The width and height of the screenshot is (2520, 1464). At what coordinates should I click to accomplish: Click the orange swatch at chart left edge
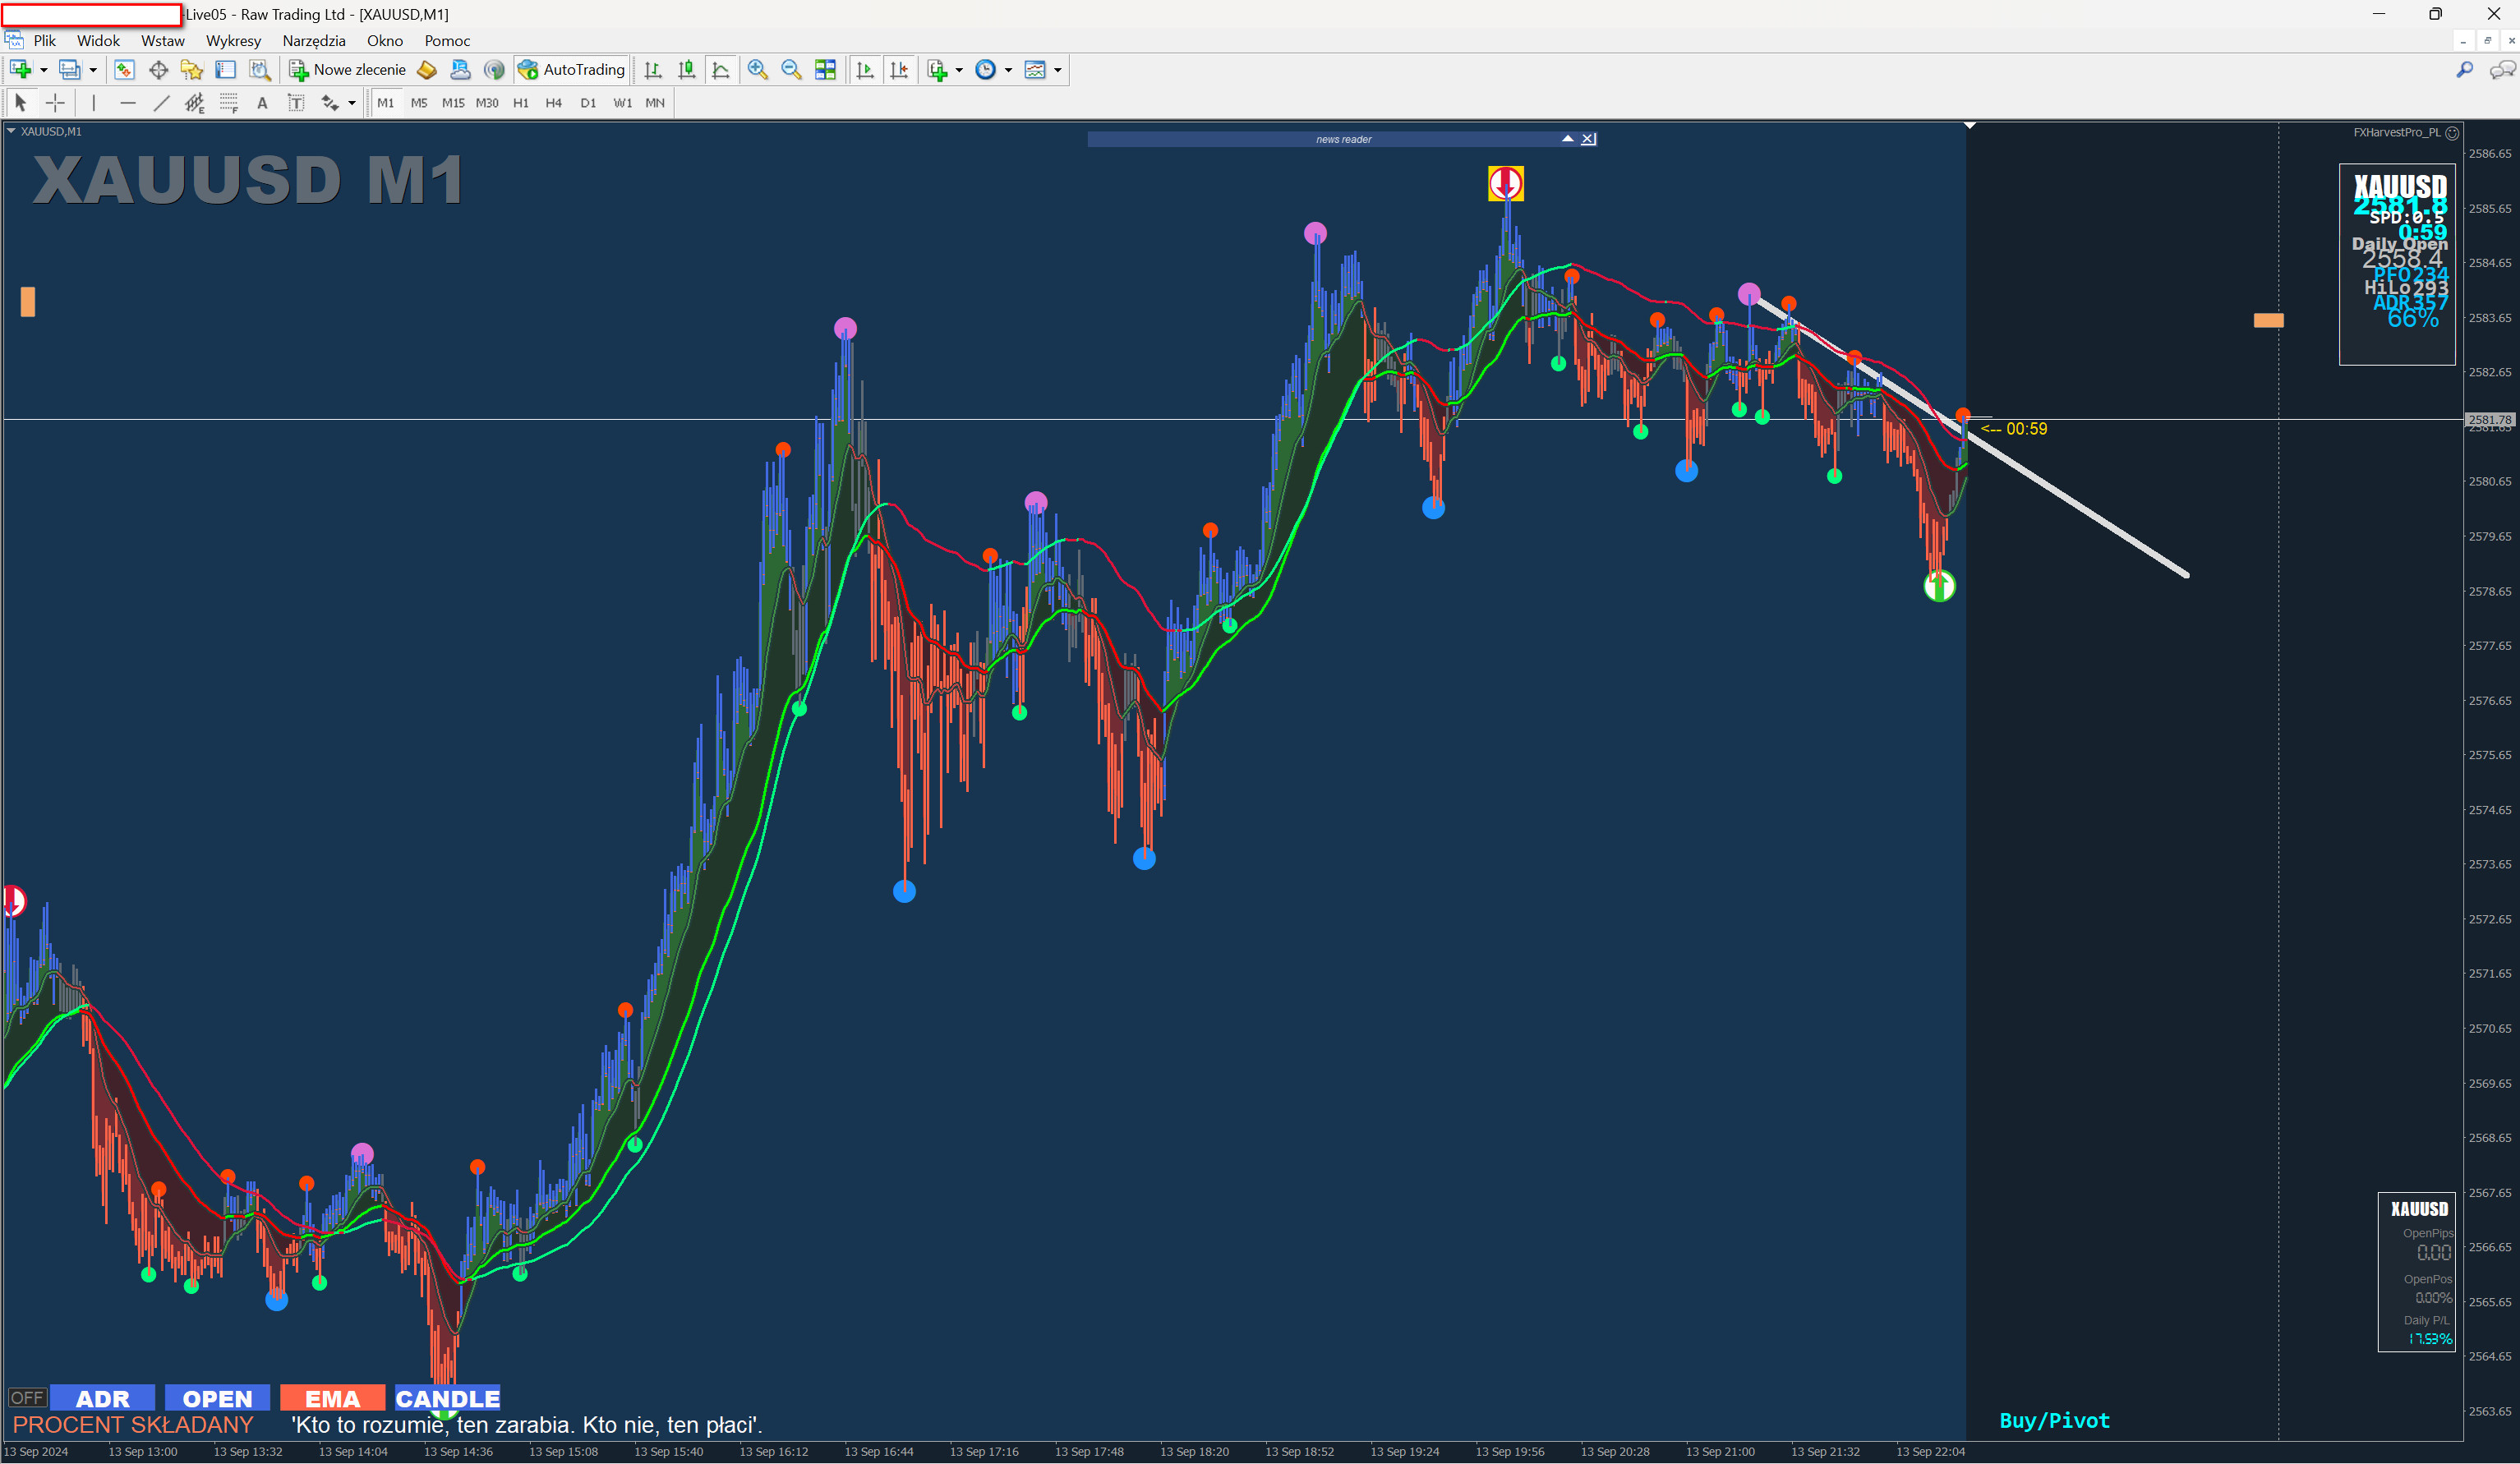(x=28, y=301)
